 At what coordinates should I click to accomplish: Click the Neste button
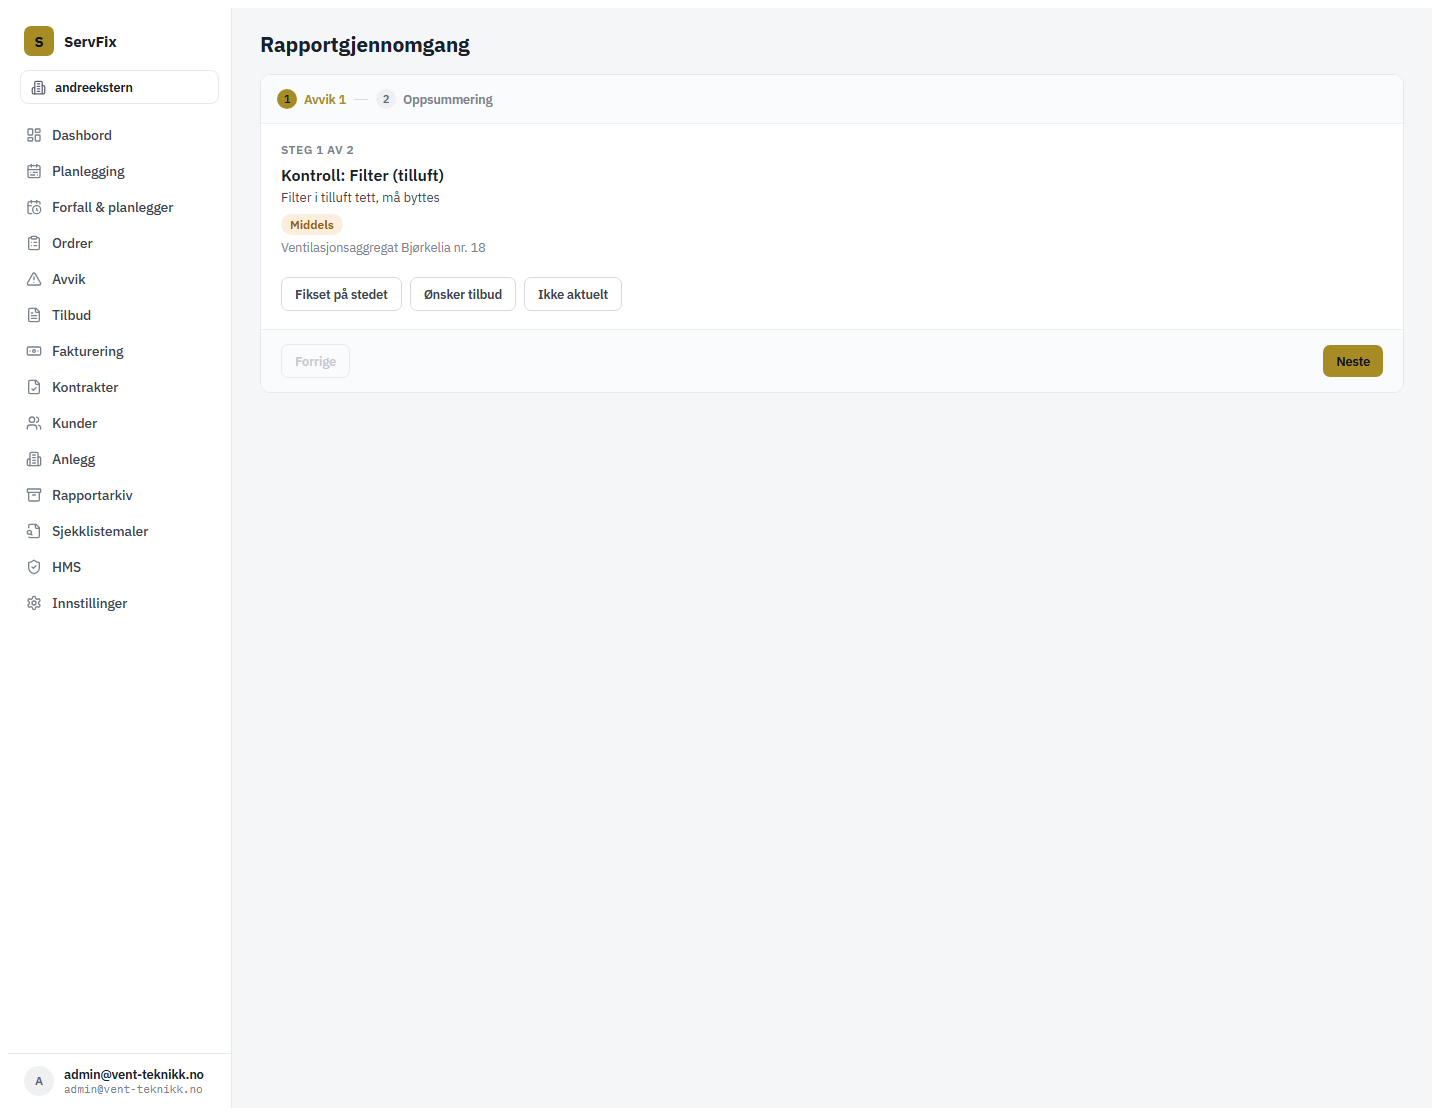point(1353,361)
